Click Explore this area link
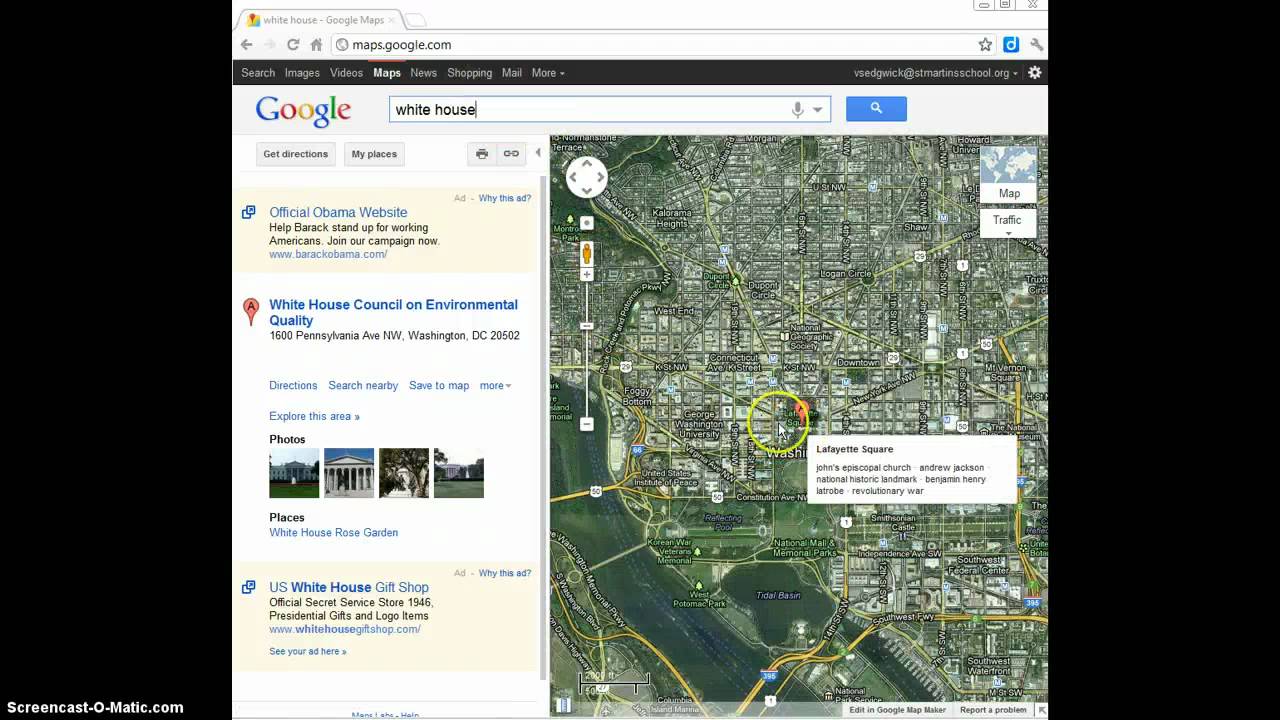1280x720 pixels. [x=314, y=416]
